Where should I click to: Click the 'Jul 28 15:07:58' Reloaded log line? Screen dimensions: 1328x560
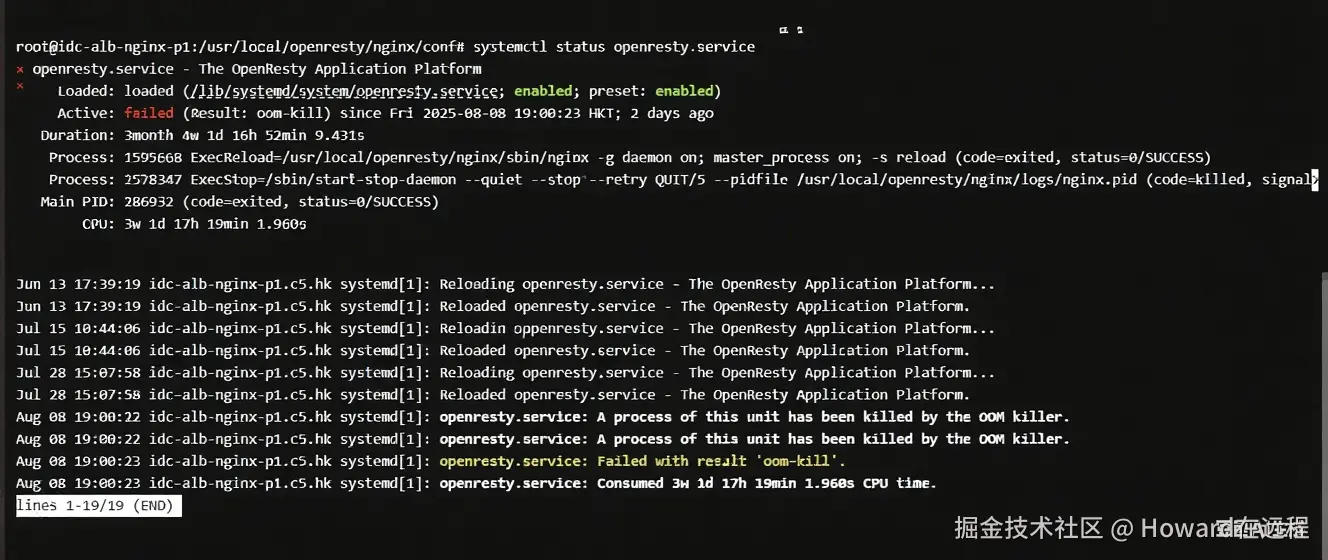(493, 394)
